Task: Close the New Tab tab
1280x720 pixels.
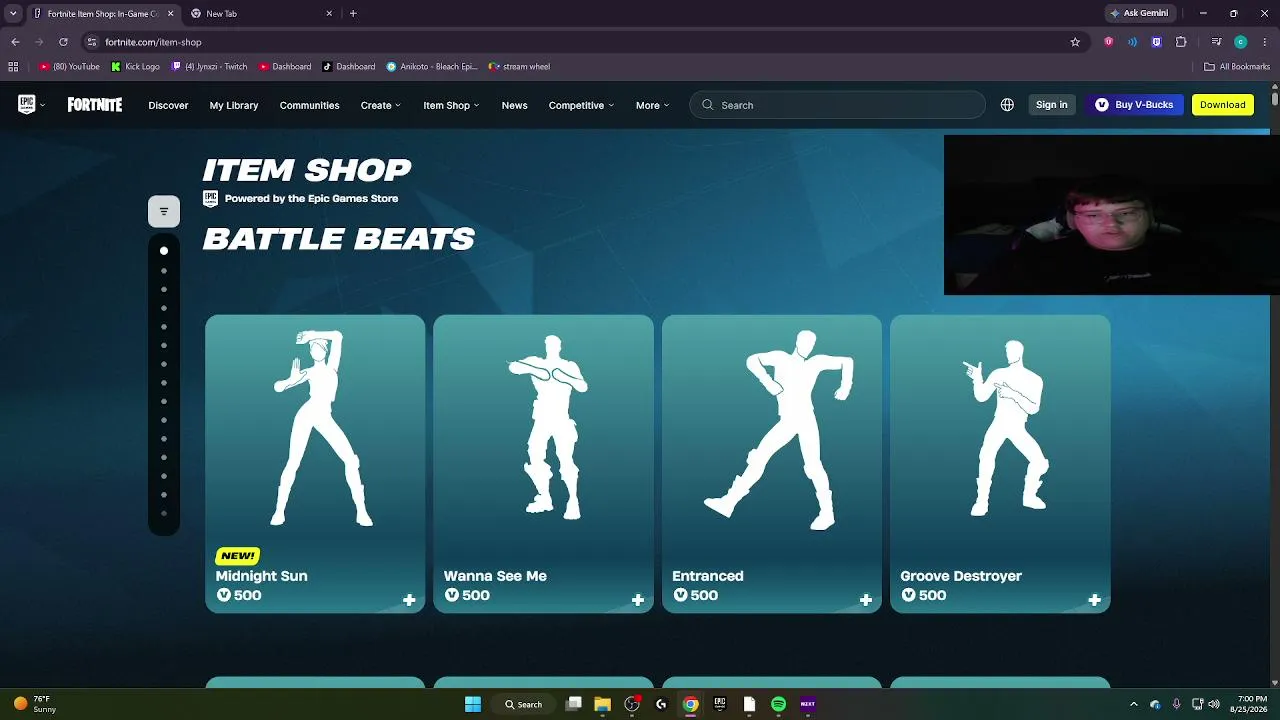Action: pyautogui.click(x=329, y=14)
